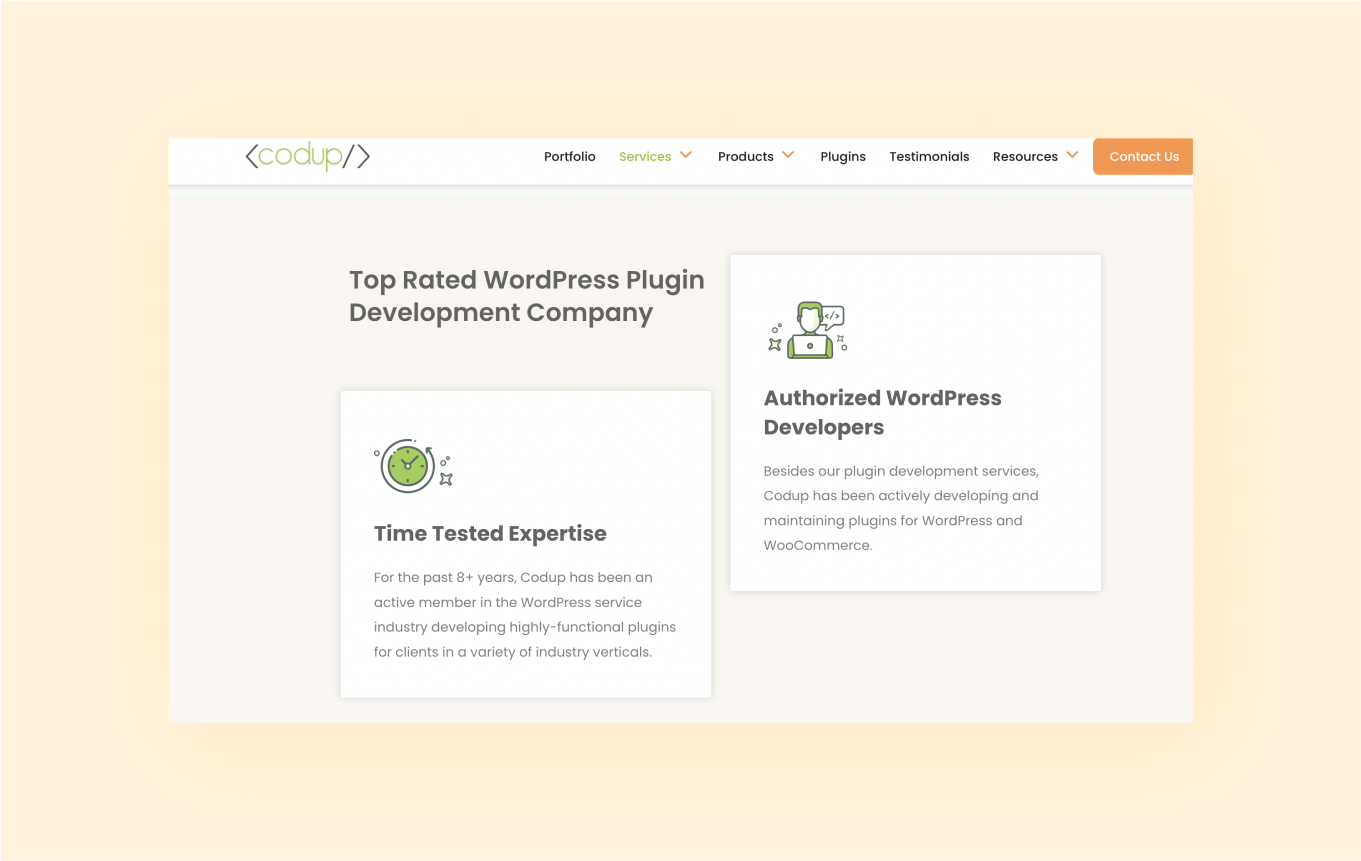Expand the Resources dropdown chevron
This screenshot has width=1361, height=861.
pyautogui.click(x=1072, y=155)
